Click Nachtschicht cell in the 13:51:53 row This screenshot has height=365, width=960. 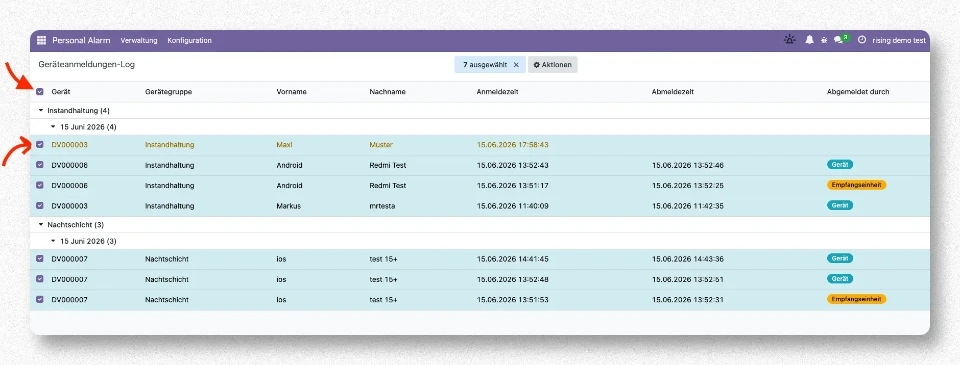pyautogui.click(x=167, y=300)
